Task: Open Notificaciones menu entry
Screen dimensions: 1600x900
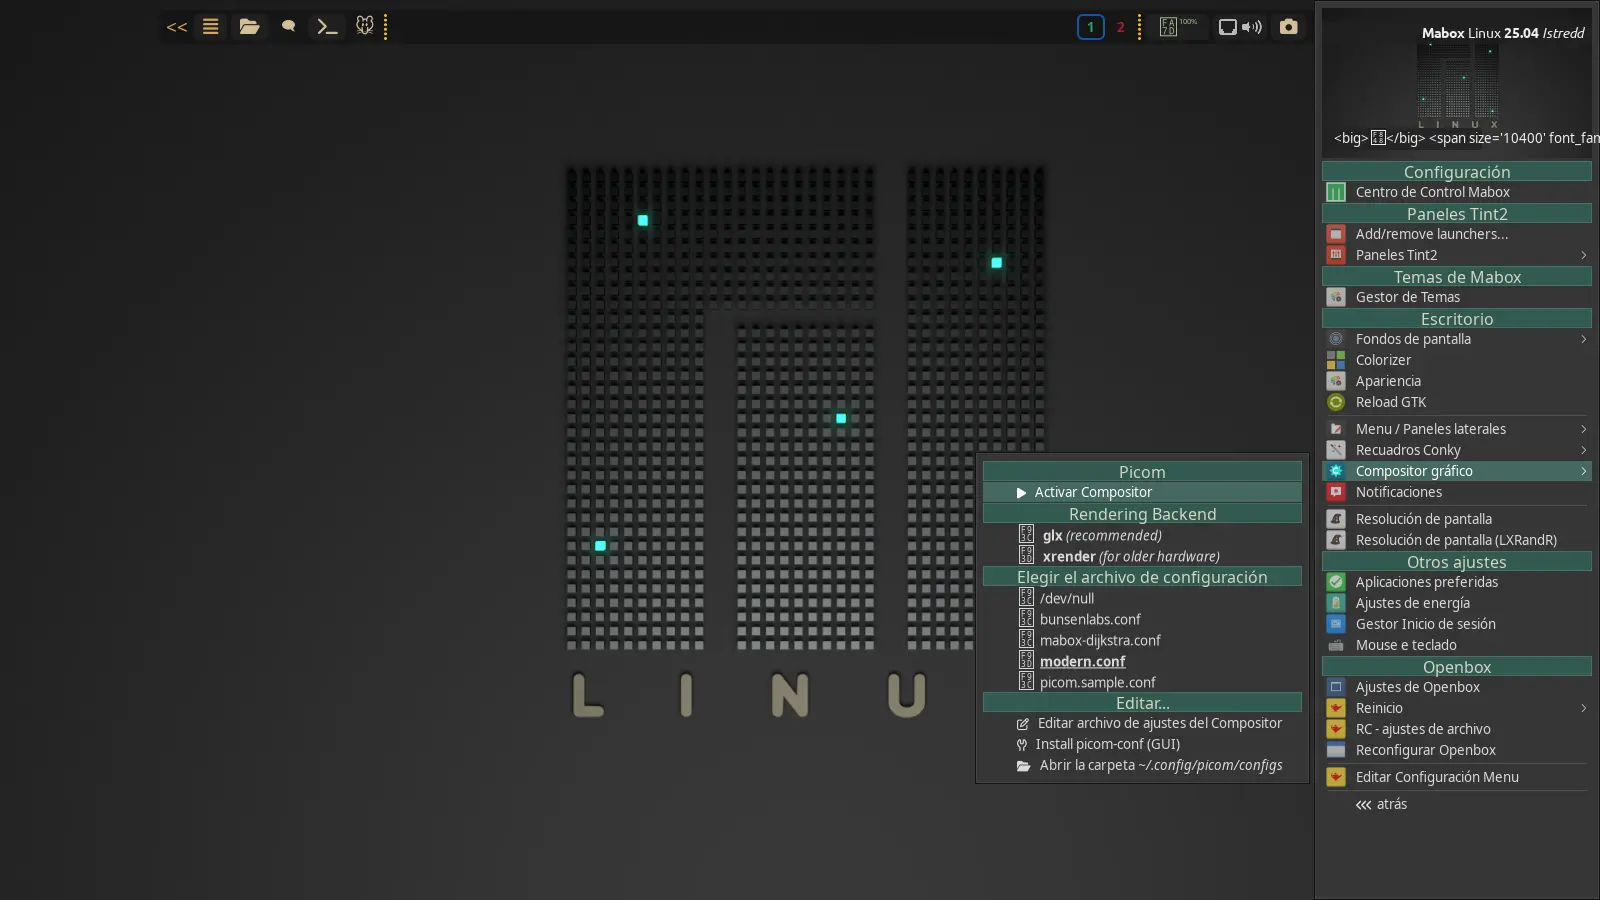Action: 1398,492
